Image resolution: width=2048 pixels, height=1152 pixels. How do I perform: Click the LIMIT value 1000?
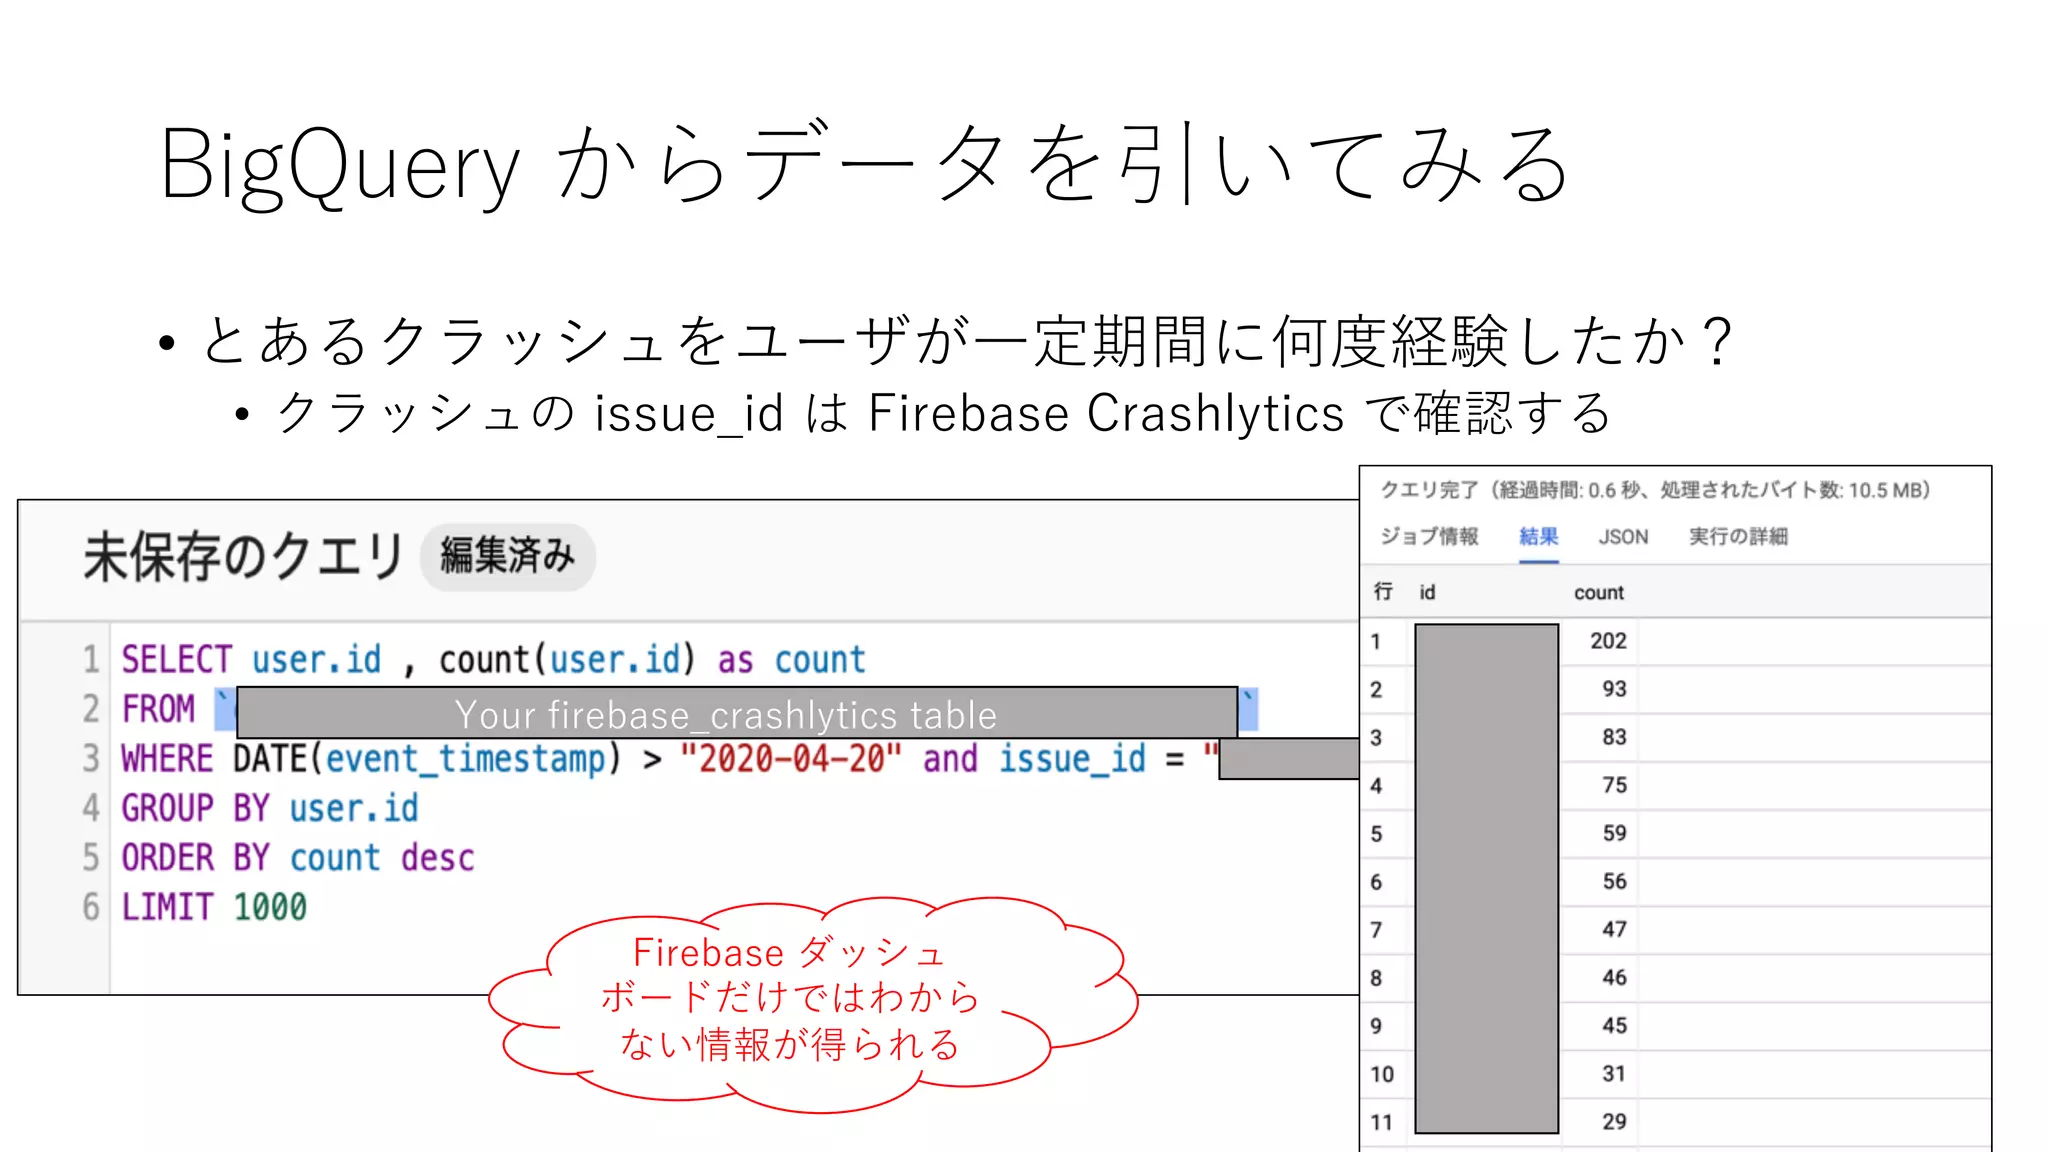pyautogui.click(x=270, y=907)
